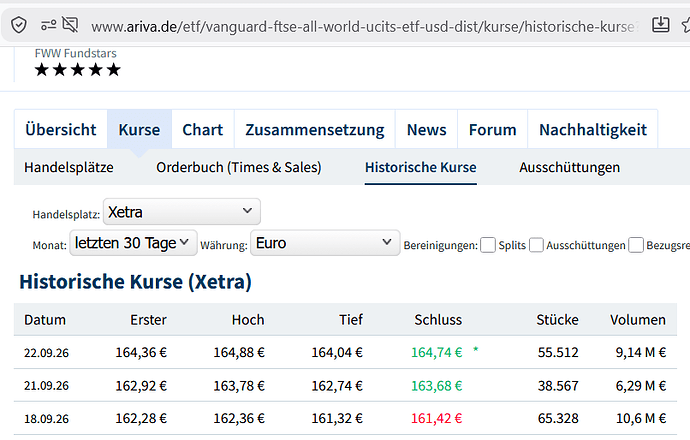Go to the Übersicht tab
690x440 pixels.
[61, 129]
